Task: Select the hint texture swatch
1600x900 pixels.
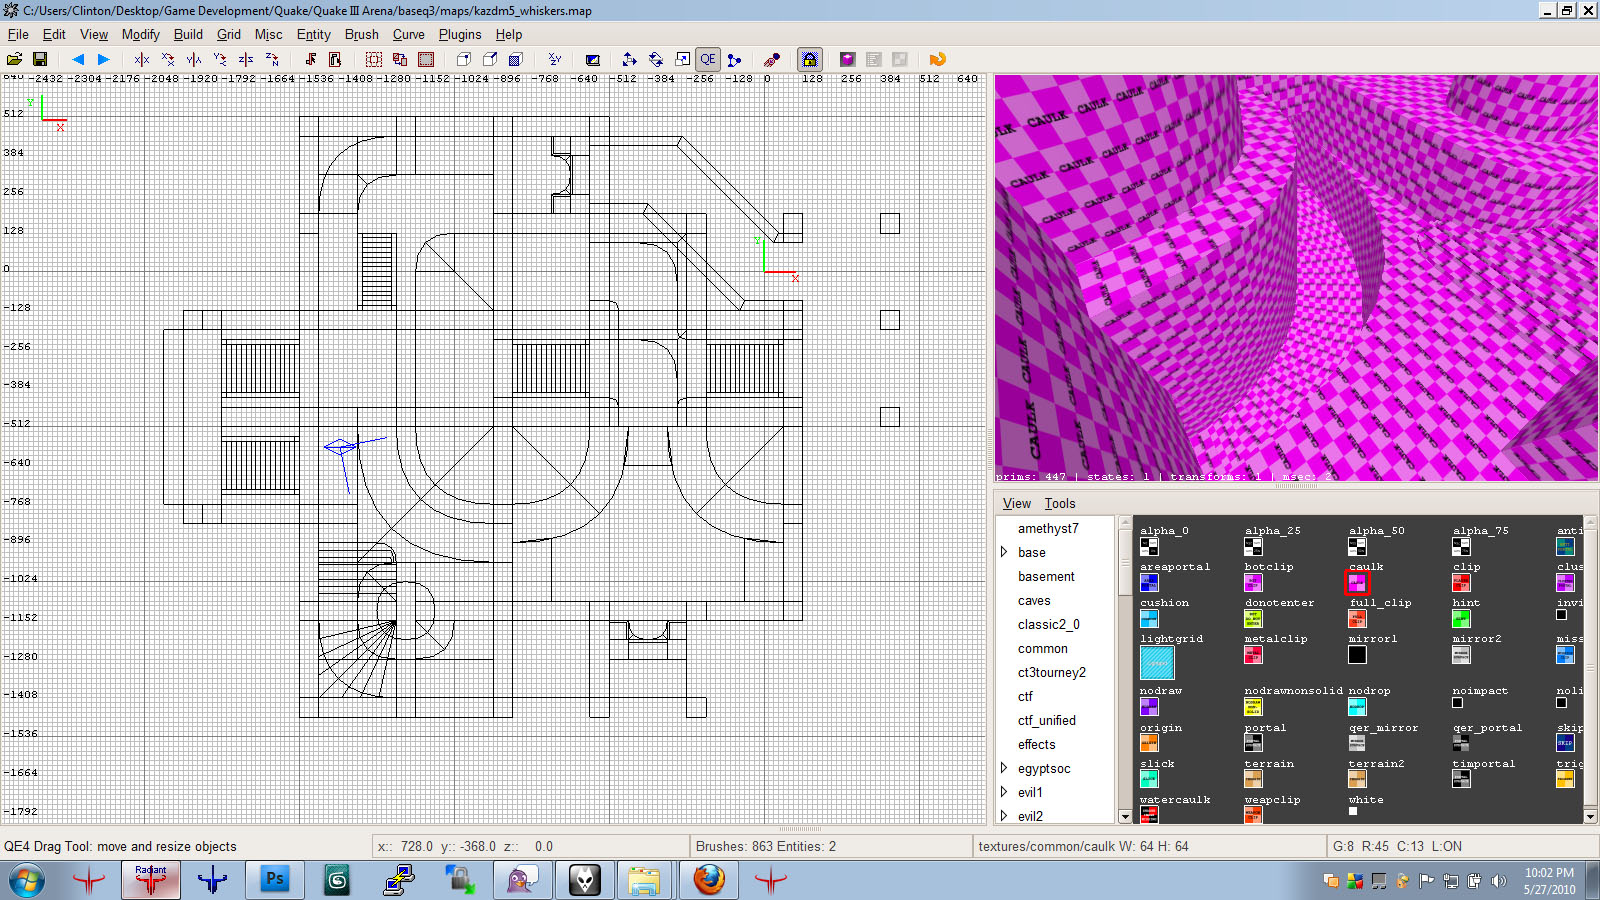Action: point(1461,618)
